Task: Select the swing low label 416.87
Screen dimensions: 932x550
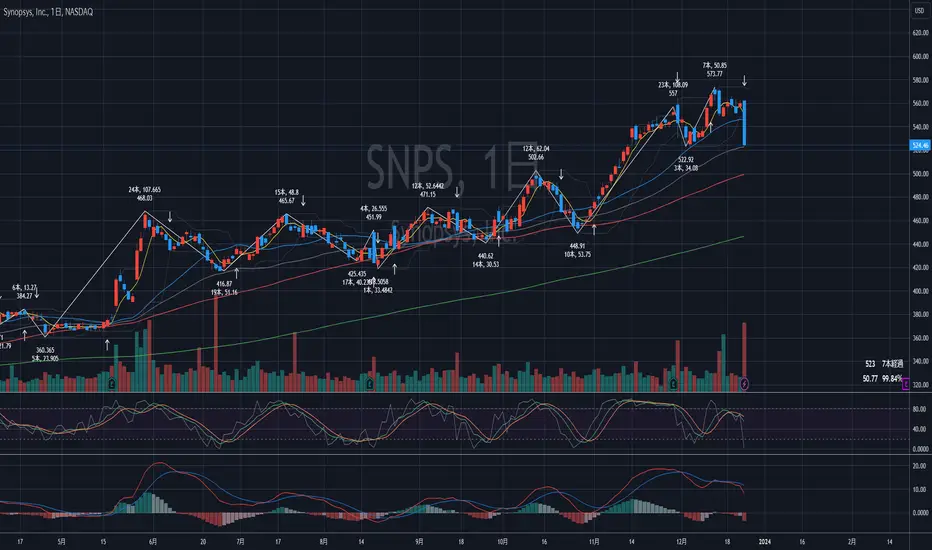Action: click(224, 284)
